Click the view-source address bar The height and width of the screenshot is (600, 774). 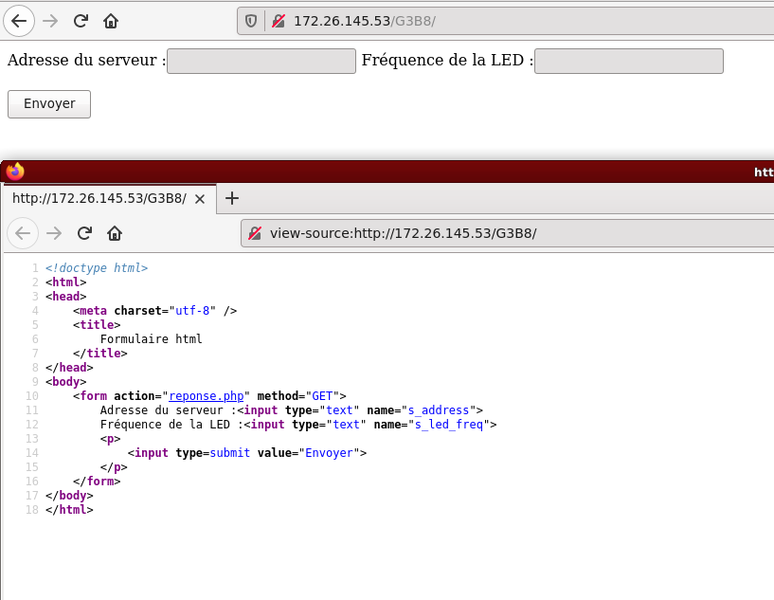click(x=500, y=233)
